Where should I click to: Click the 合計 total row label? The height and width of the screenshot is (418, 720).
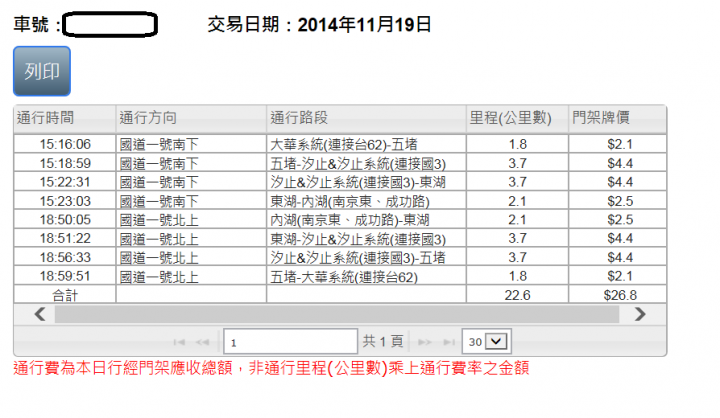(65, 295)
